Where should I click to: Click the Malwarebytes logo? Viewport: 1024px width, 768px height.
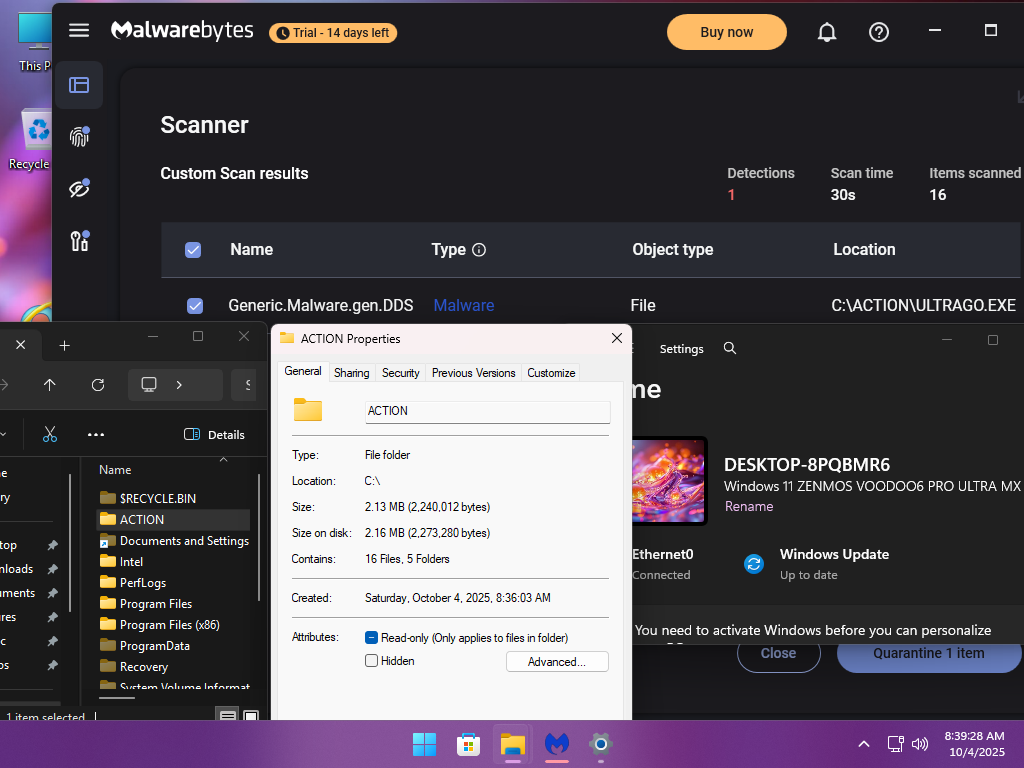(182, 30)
